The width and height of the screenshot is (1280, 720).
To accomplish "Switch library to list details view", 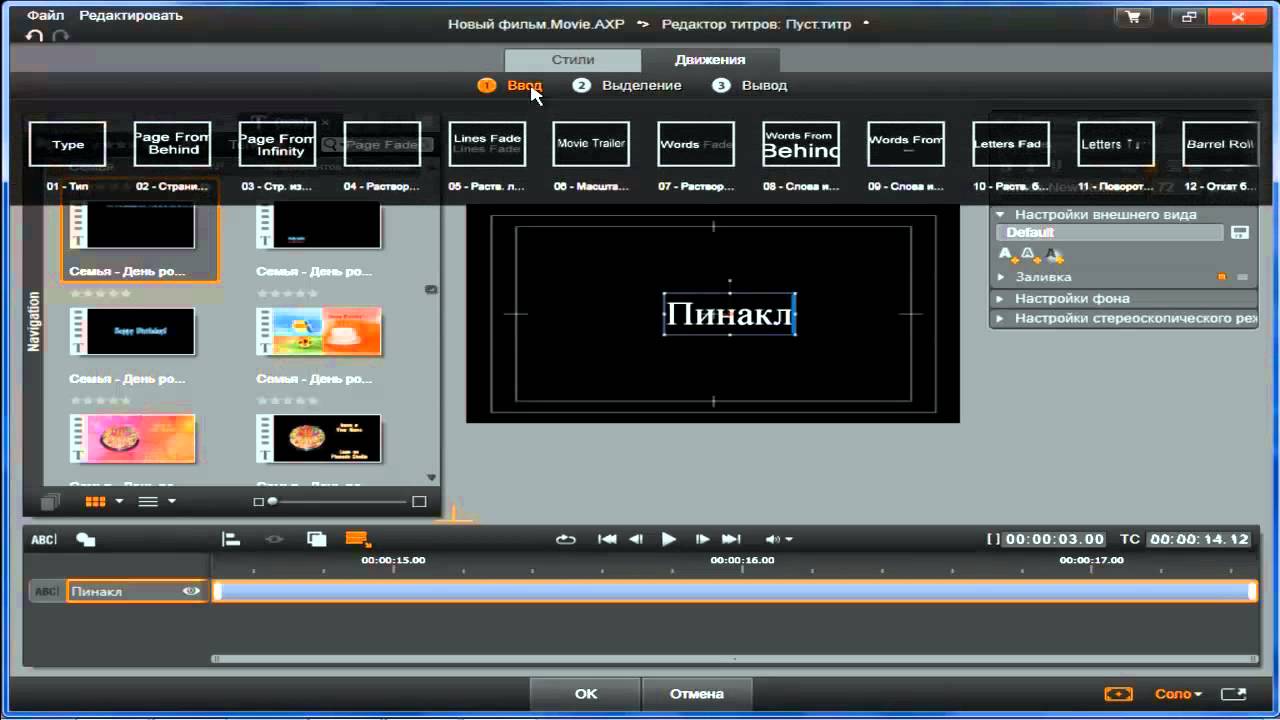I will point(148,501).
